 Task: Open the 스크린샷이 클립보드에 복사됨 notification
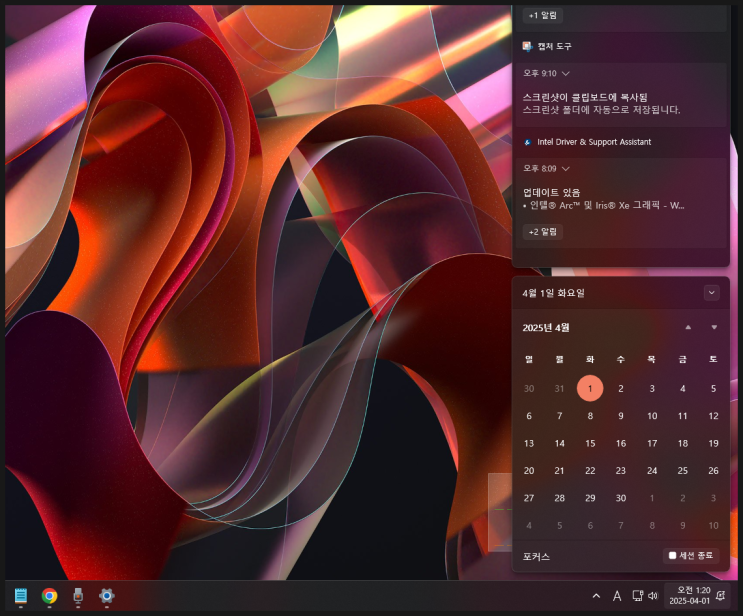tap(621, 95)
